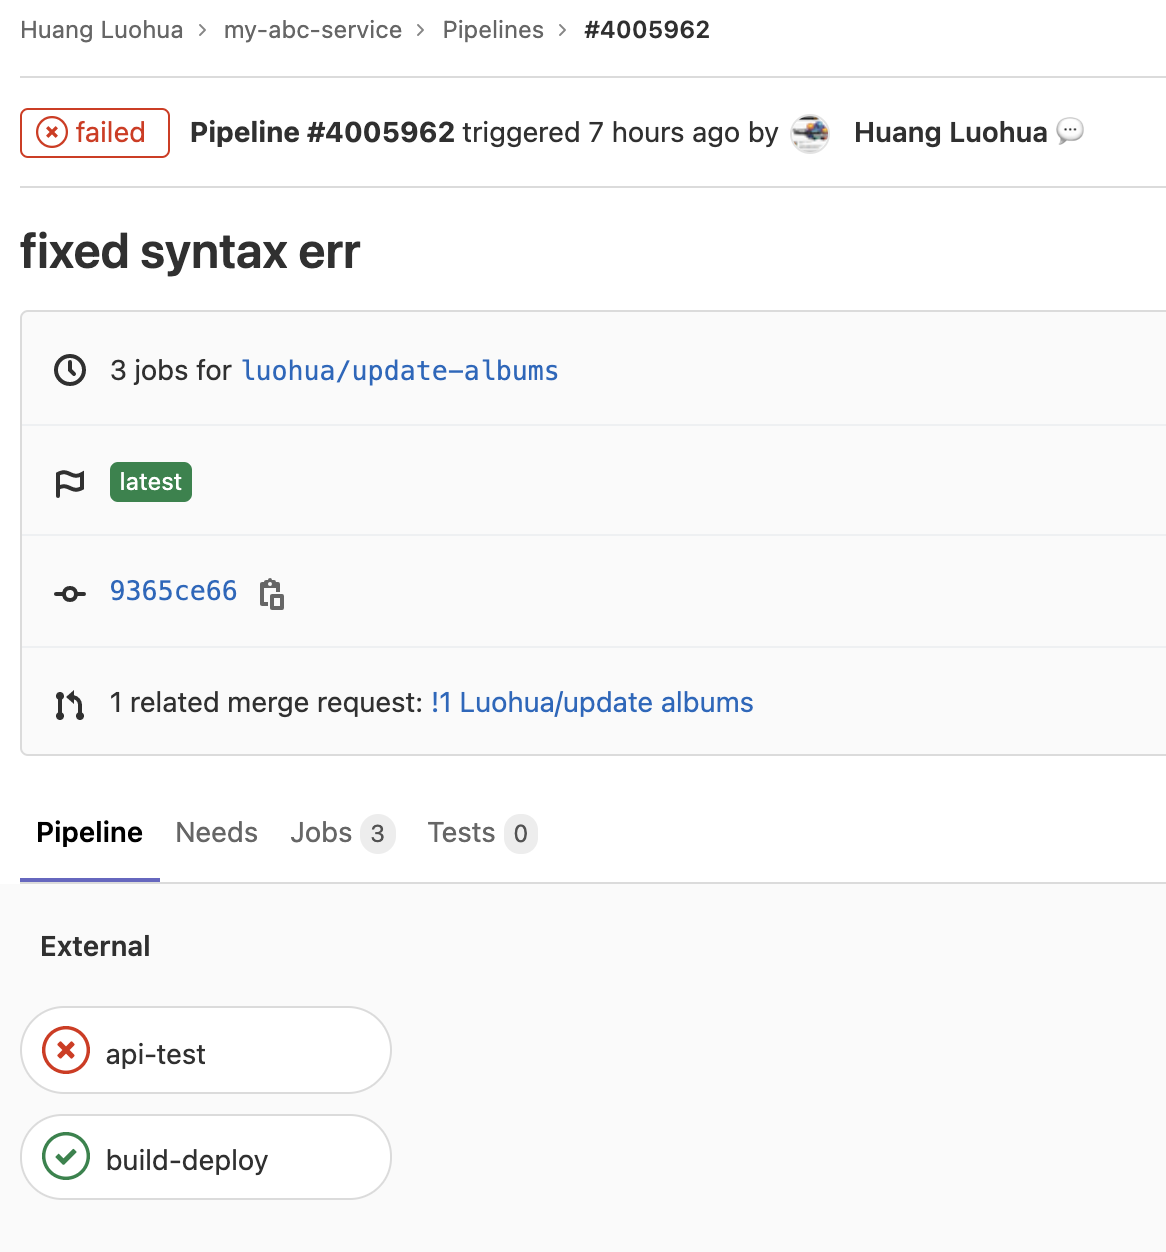Click the status message bubble by Huang Luohua
The width and height of the screenshot is (1166, 1252).
1070,131
